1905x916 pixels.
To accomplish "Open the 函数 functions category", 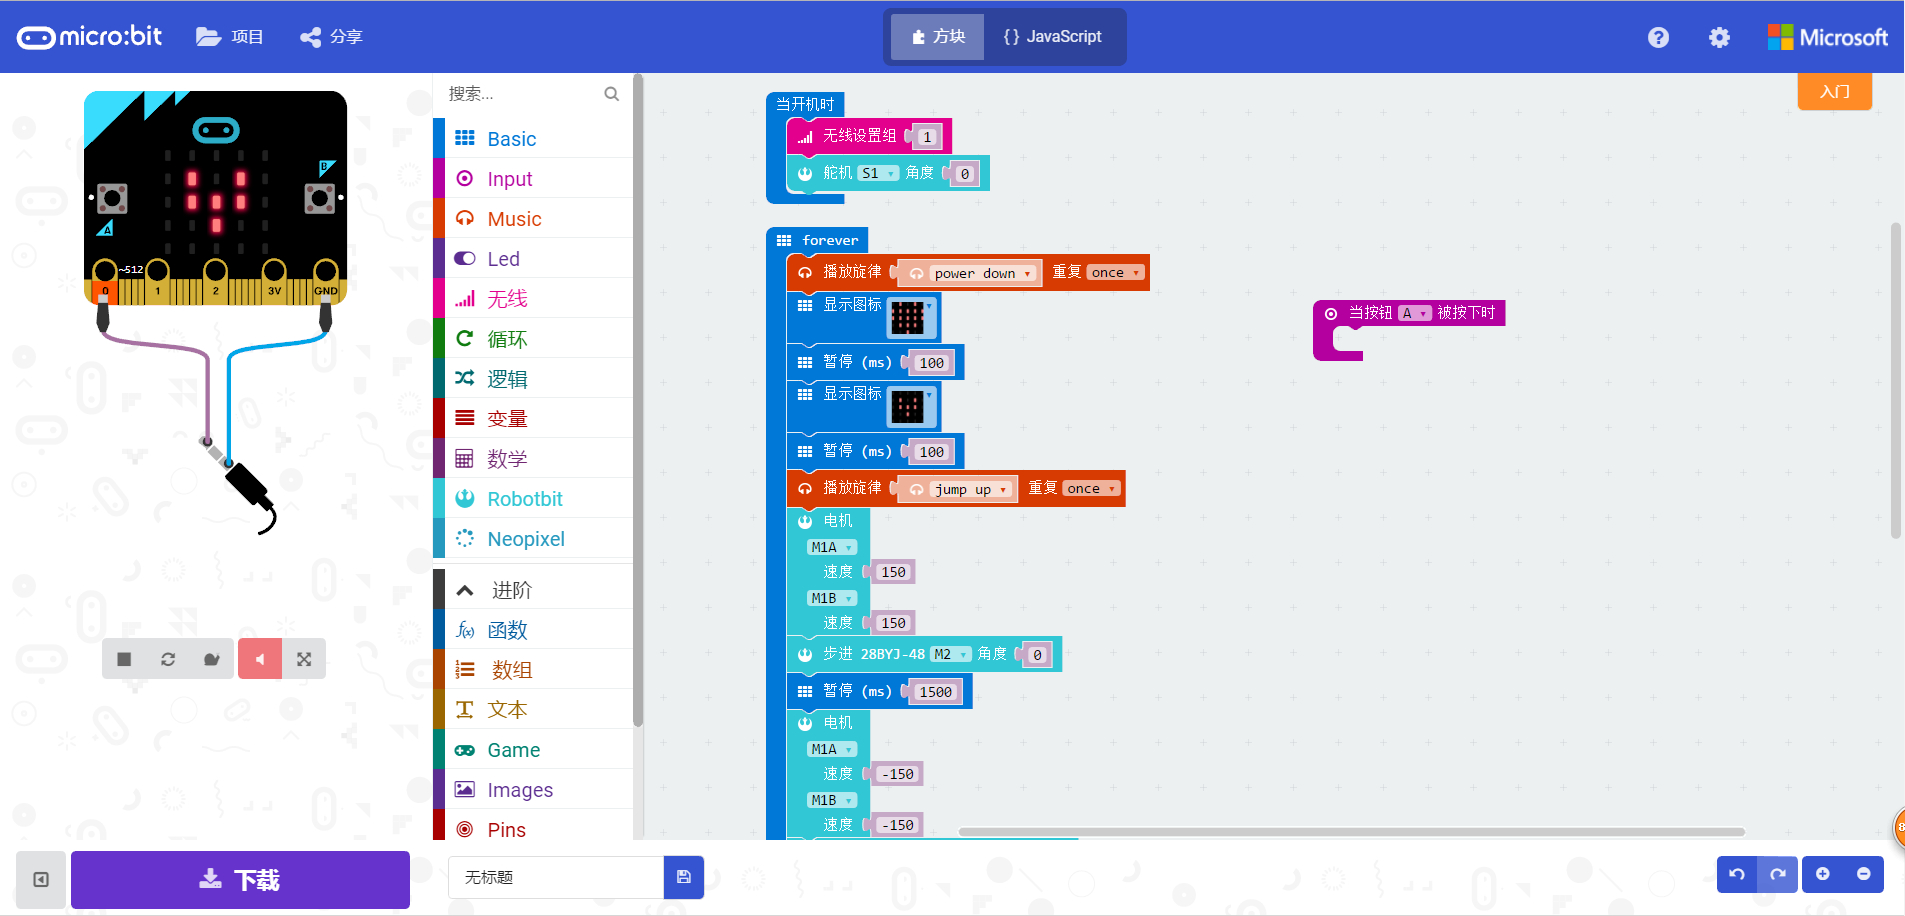I will pyautogui.click(x=533, y=630).
